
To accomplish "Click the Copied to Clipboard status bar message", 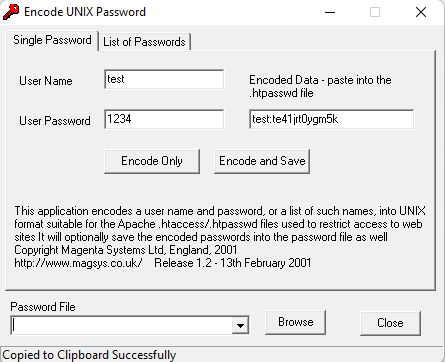I will pyautogui.click(x=89, y=355).
